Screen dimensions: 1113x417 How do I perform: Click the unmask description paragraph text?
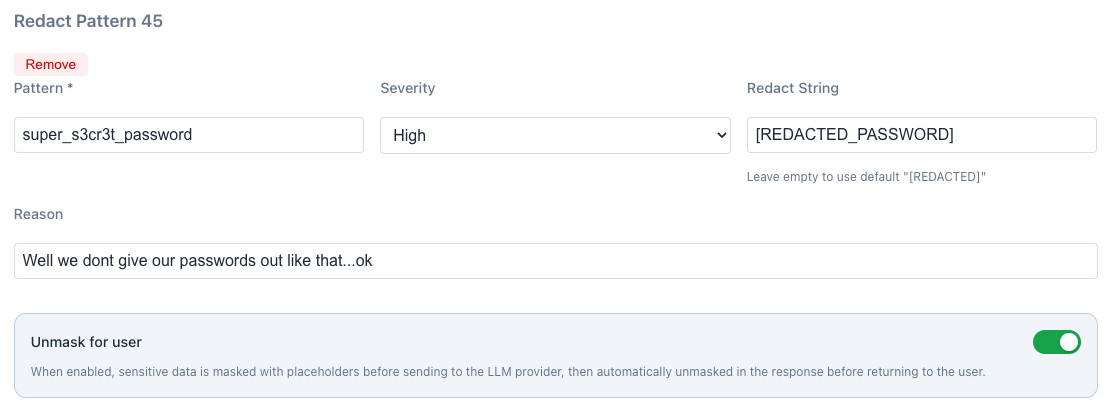coord(508,371)
